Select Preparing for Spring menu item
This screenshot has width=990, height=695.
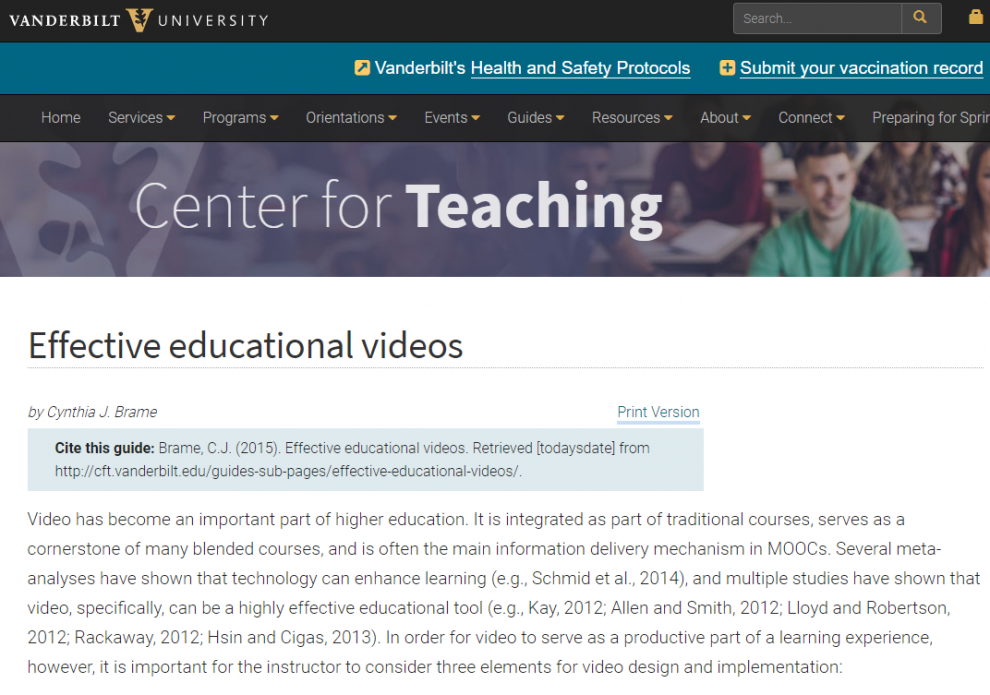coord(930,117)
